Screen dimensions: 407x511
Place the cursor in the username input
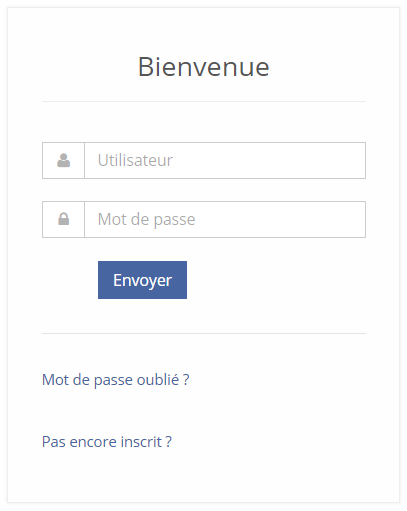[x=225, y=160]
